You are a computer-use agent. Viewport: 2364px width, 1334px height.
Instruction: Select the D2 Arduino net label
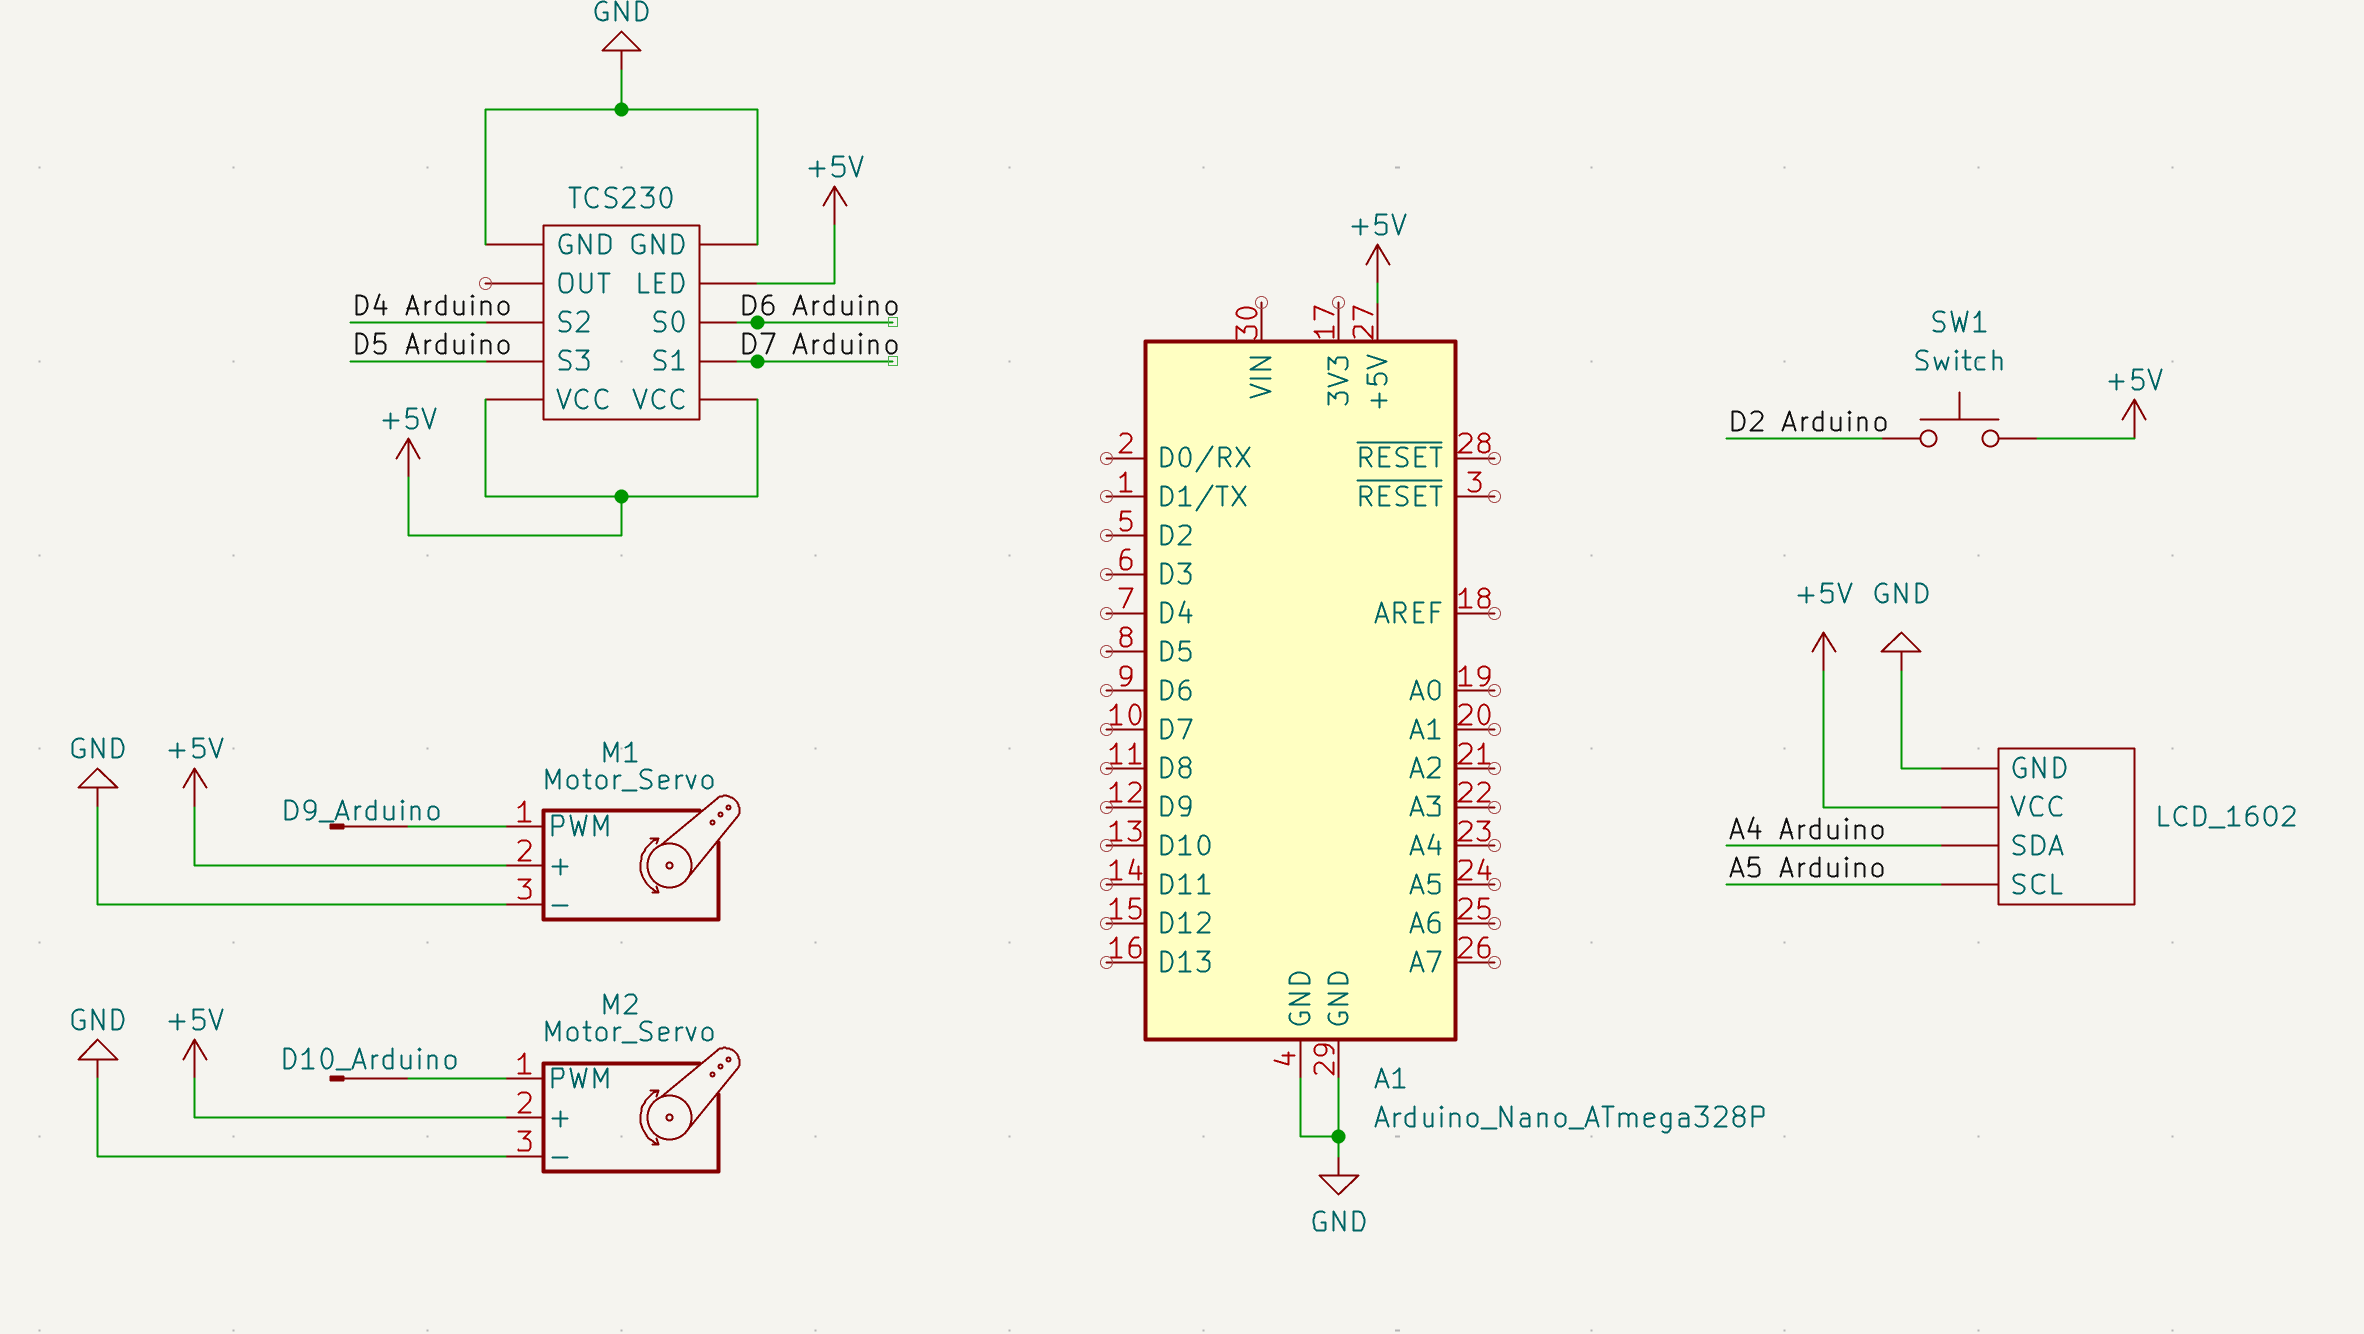pos(1805,421)
